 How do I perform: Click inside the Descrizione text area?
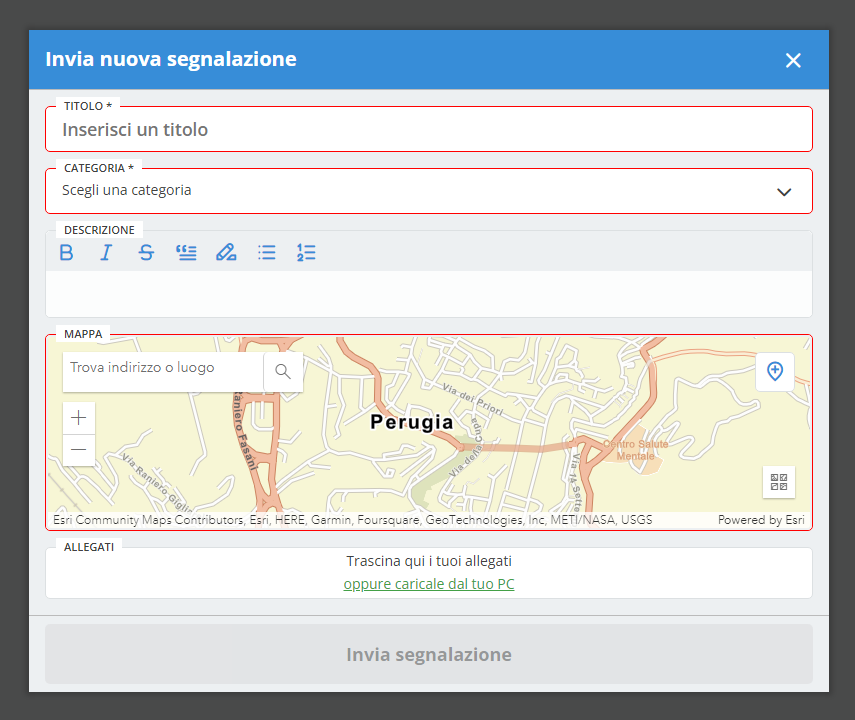pos(428,293)
